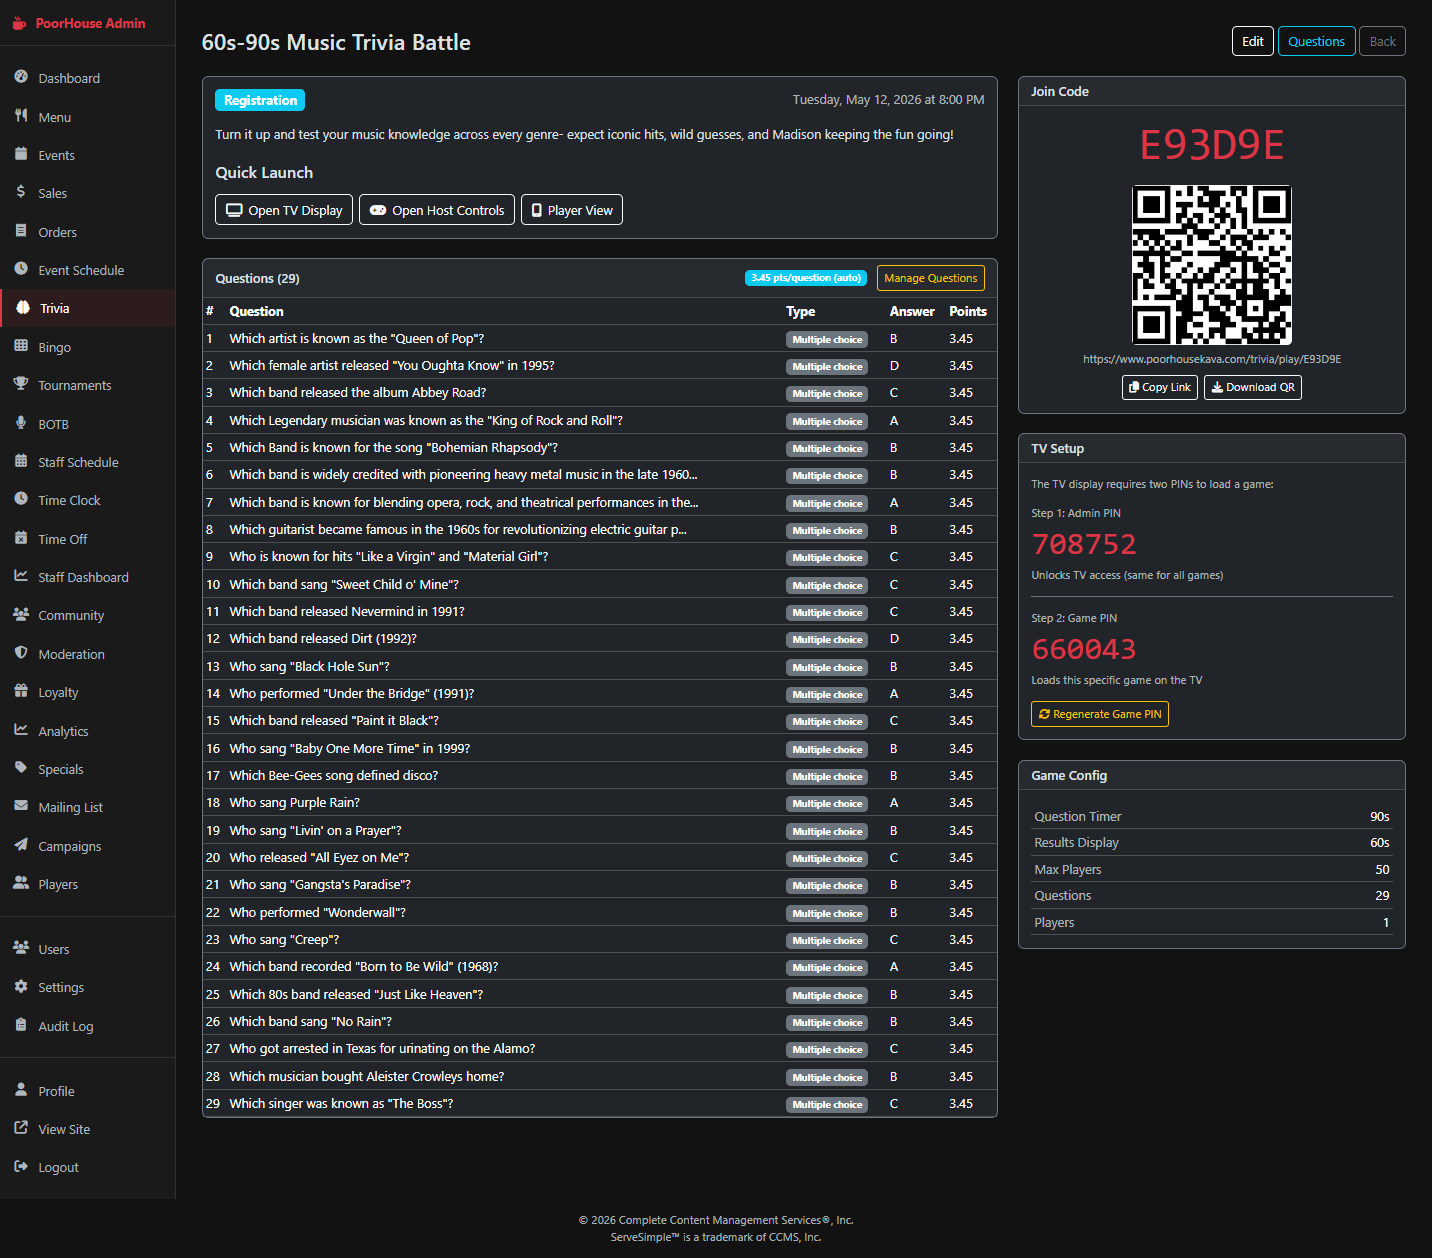Click the Edit button
Viewport: 1432px width, 1258px height.
[x=1253, y=41]
